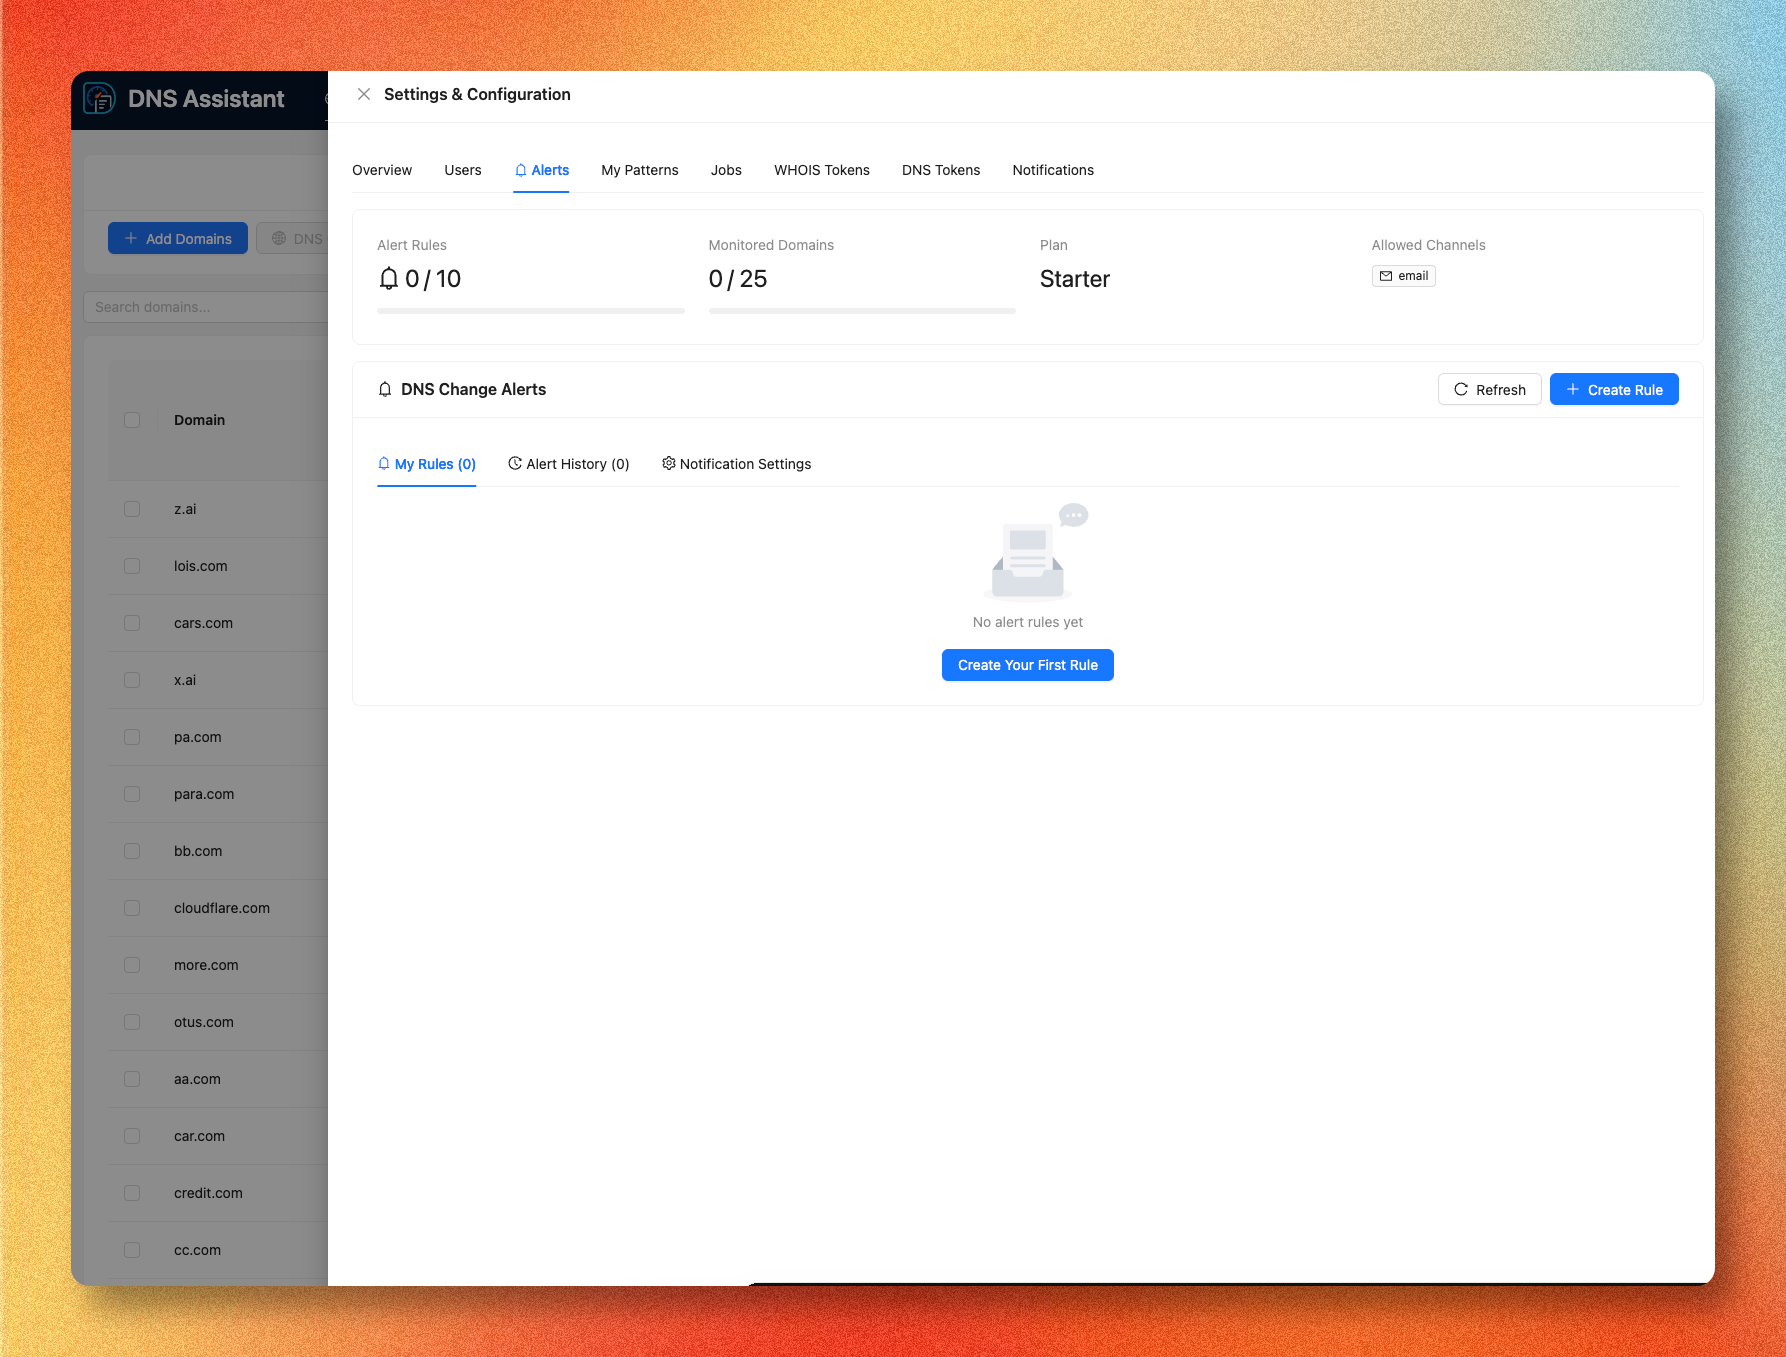Switch to the Users tab
Screen dimensions: 1786x1357
pyautogui.click(x=462, y=170)
